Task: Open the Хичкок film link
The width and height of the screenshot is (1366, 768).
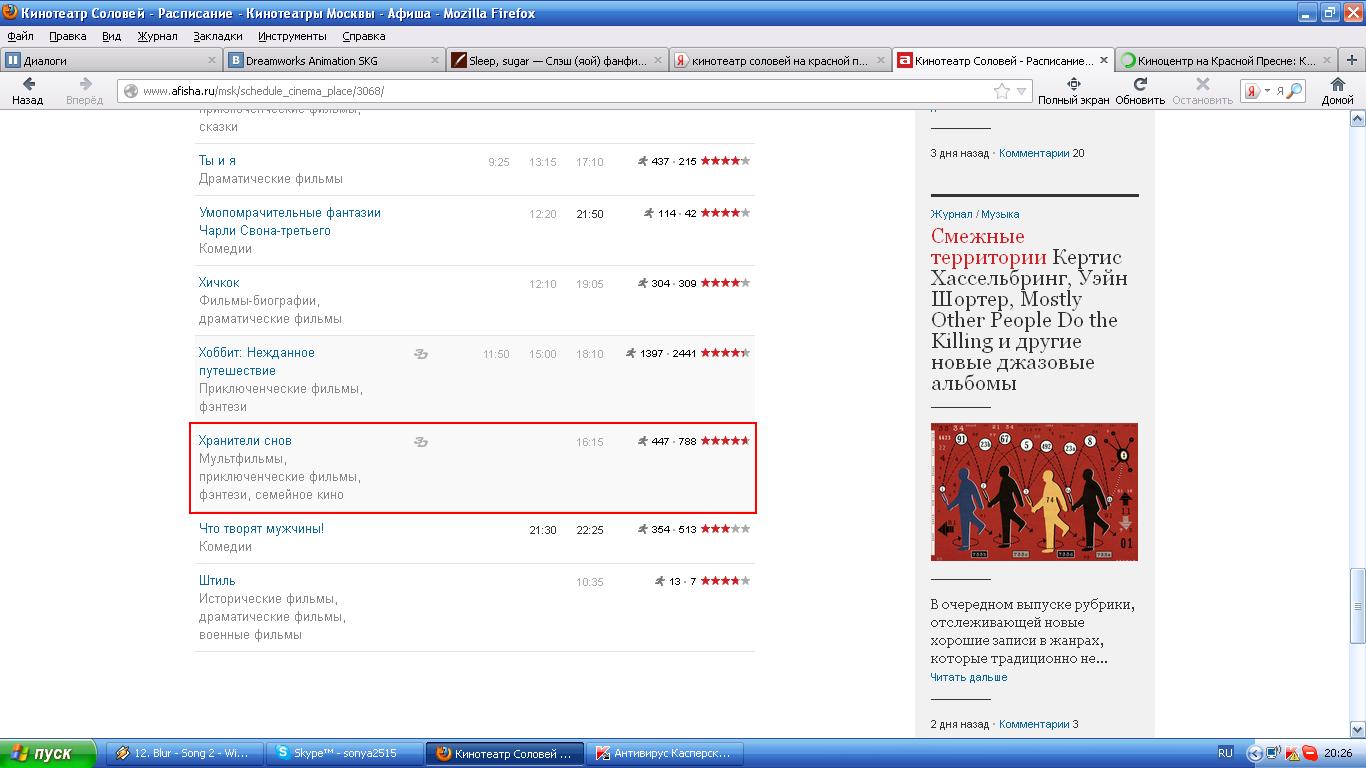Action: pyautogui.click(x=219, y=282)
